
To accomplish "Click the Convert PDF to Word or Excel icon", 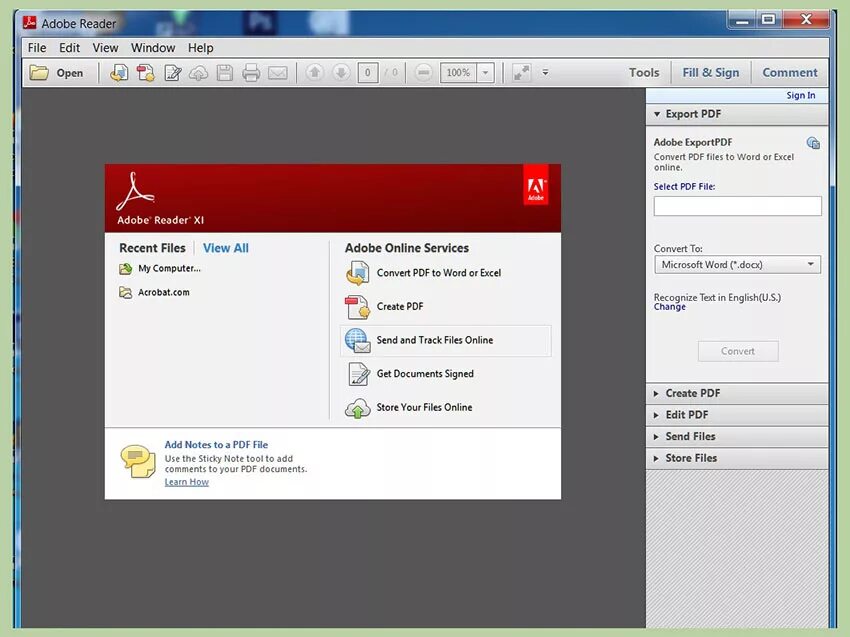I will (x=357, y=273).
